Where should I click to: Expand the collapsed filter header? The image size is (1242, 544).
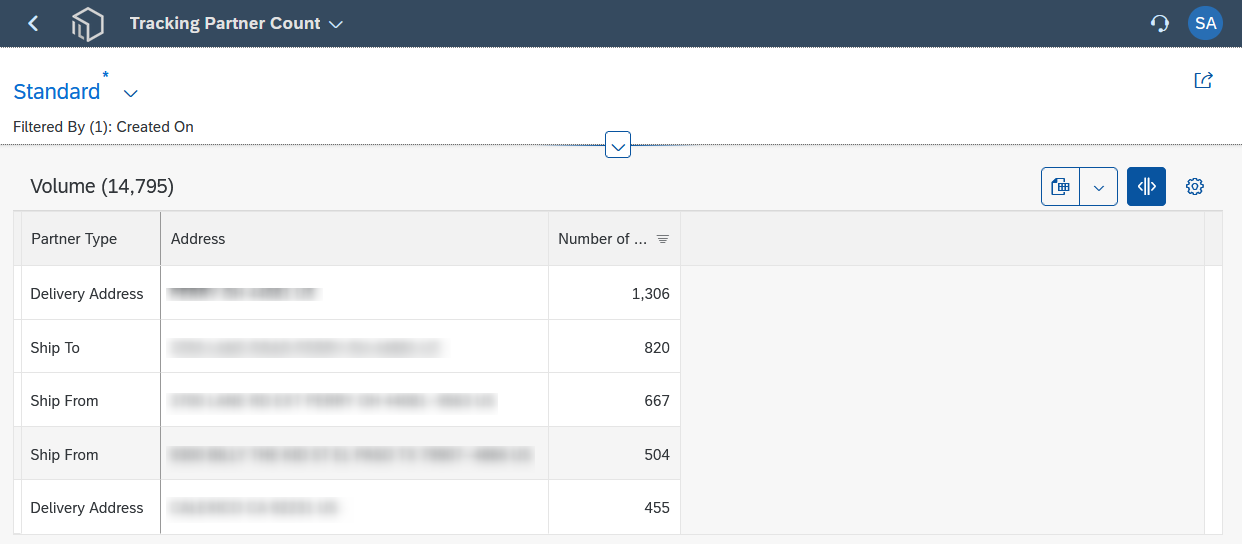pyautogui.click(x=619, y=145)
